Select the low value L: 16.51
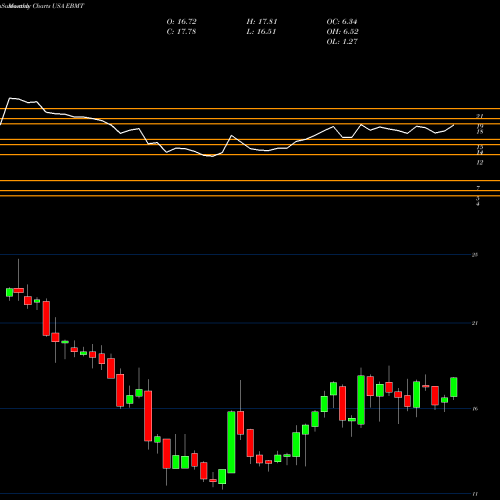 click(x=261, y=32)
